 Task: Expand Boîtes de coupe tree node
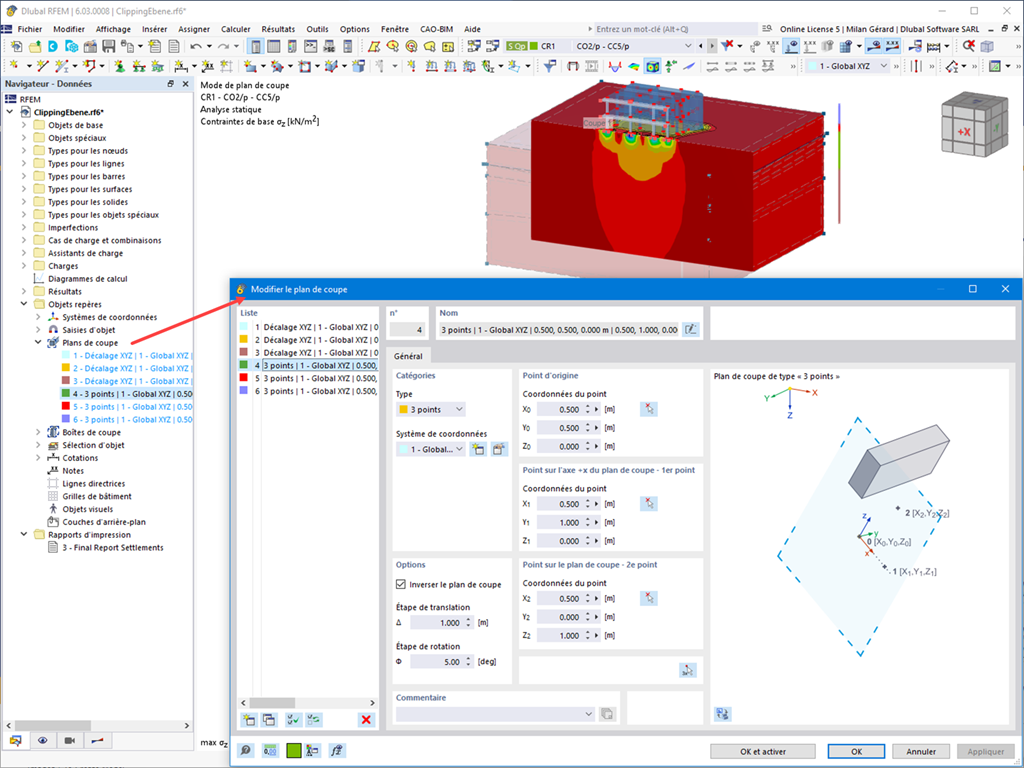point(39,432)
